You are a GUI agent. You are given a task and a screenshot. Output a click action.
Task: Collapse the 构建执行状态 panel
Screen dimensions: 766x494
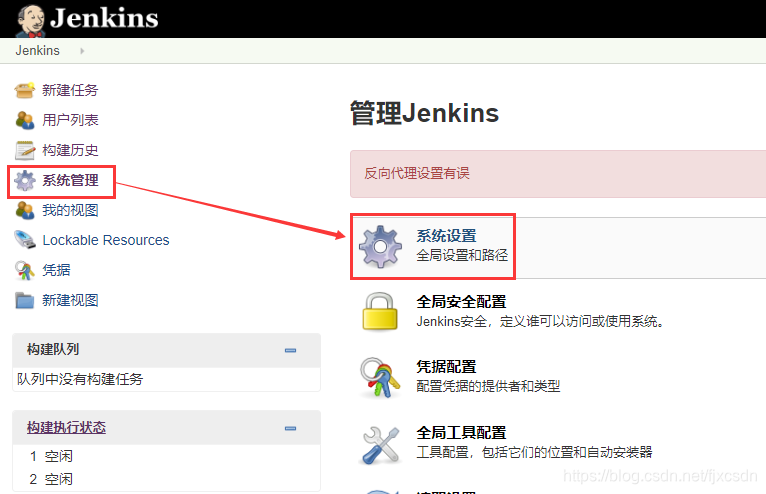click(290, 429)
